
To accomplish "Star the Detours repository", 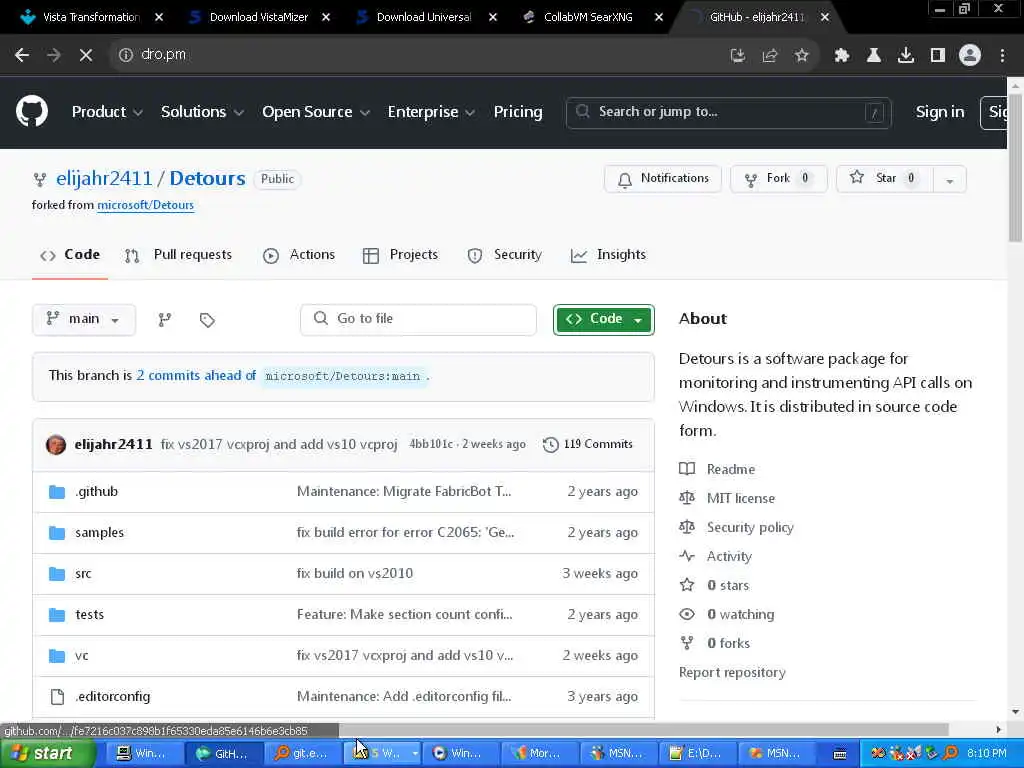I will [x=885, y=179].
